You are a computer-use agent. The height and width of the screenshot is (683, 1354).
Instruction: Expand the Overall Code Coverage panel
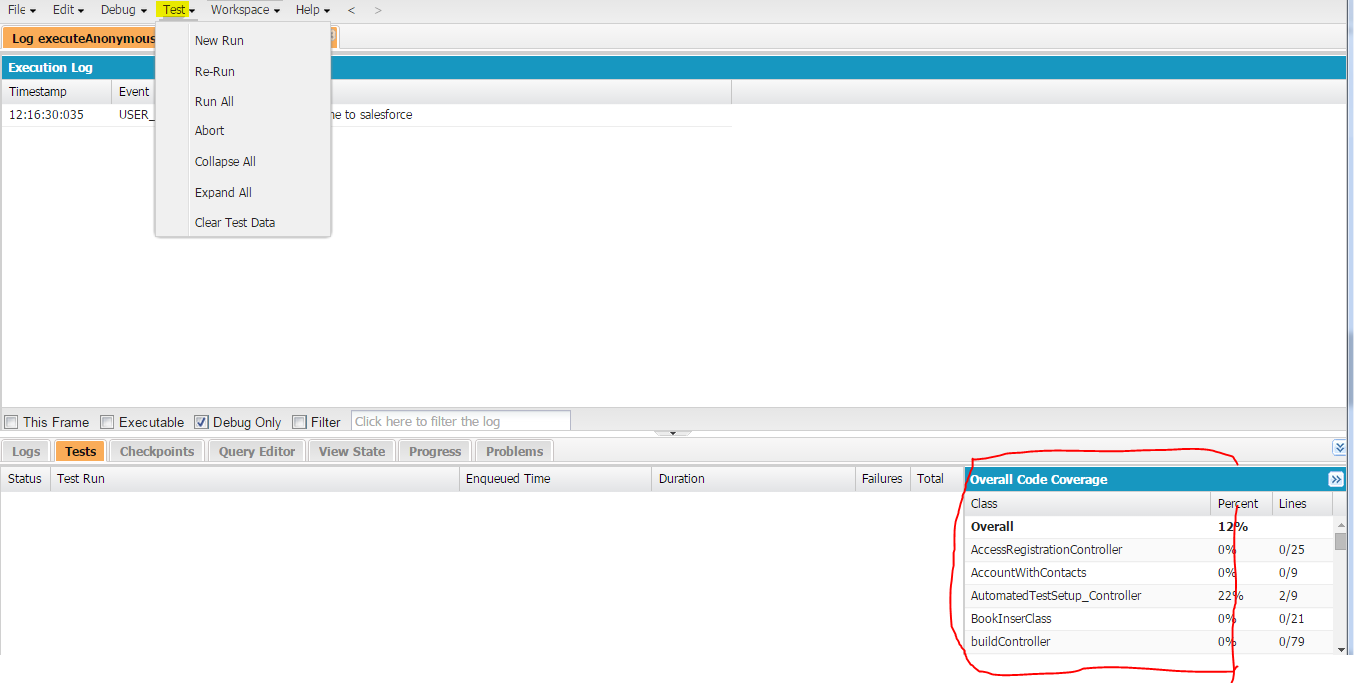(1336, 478)
